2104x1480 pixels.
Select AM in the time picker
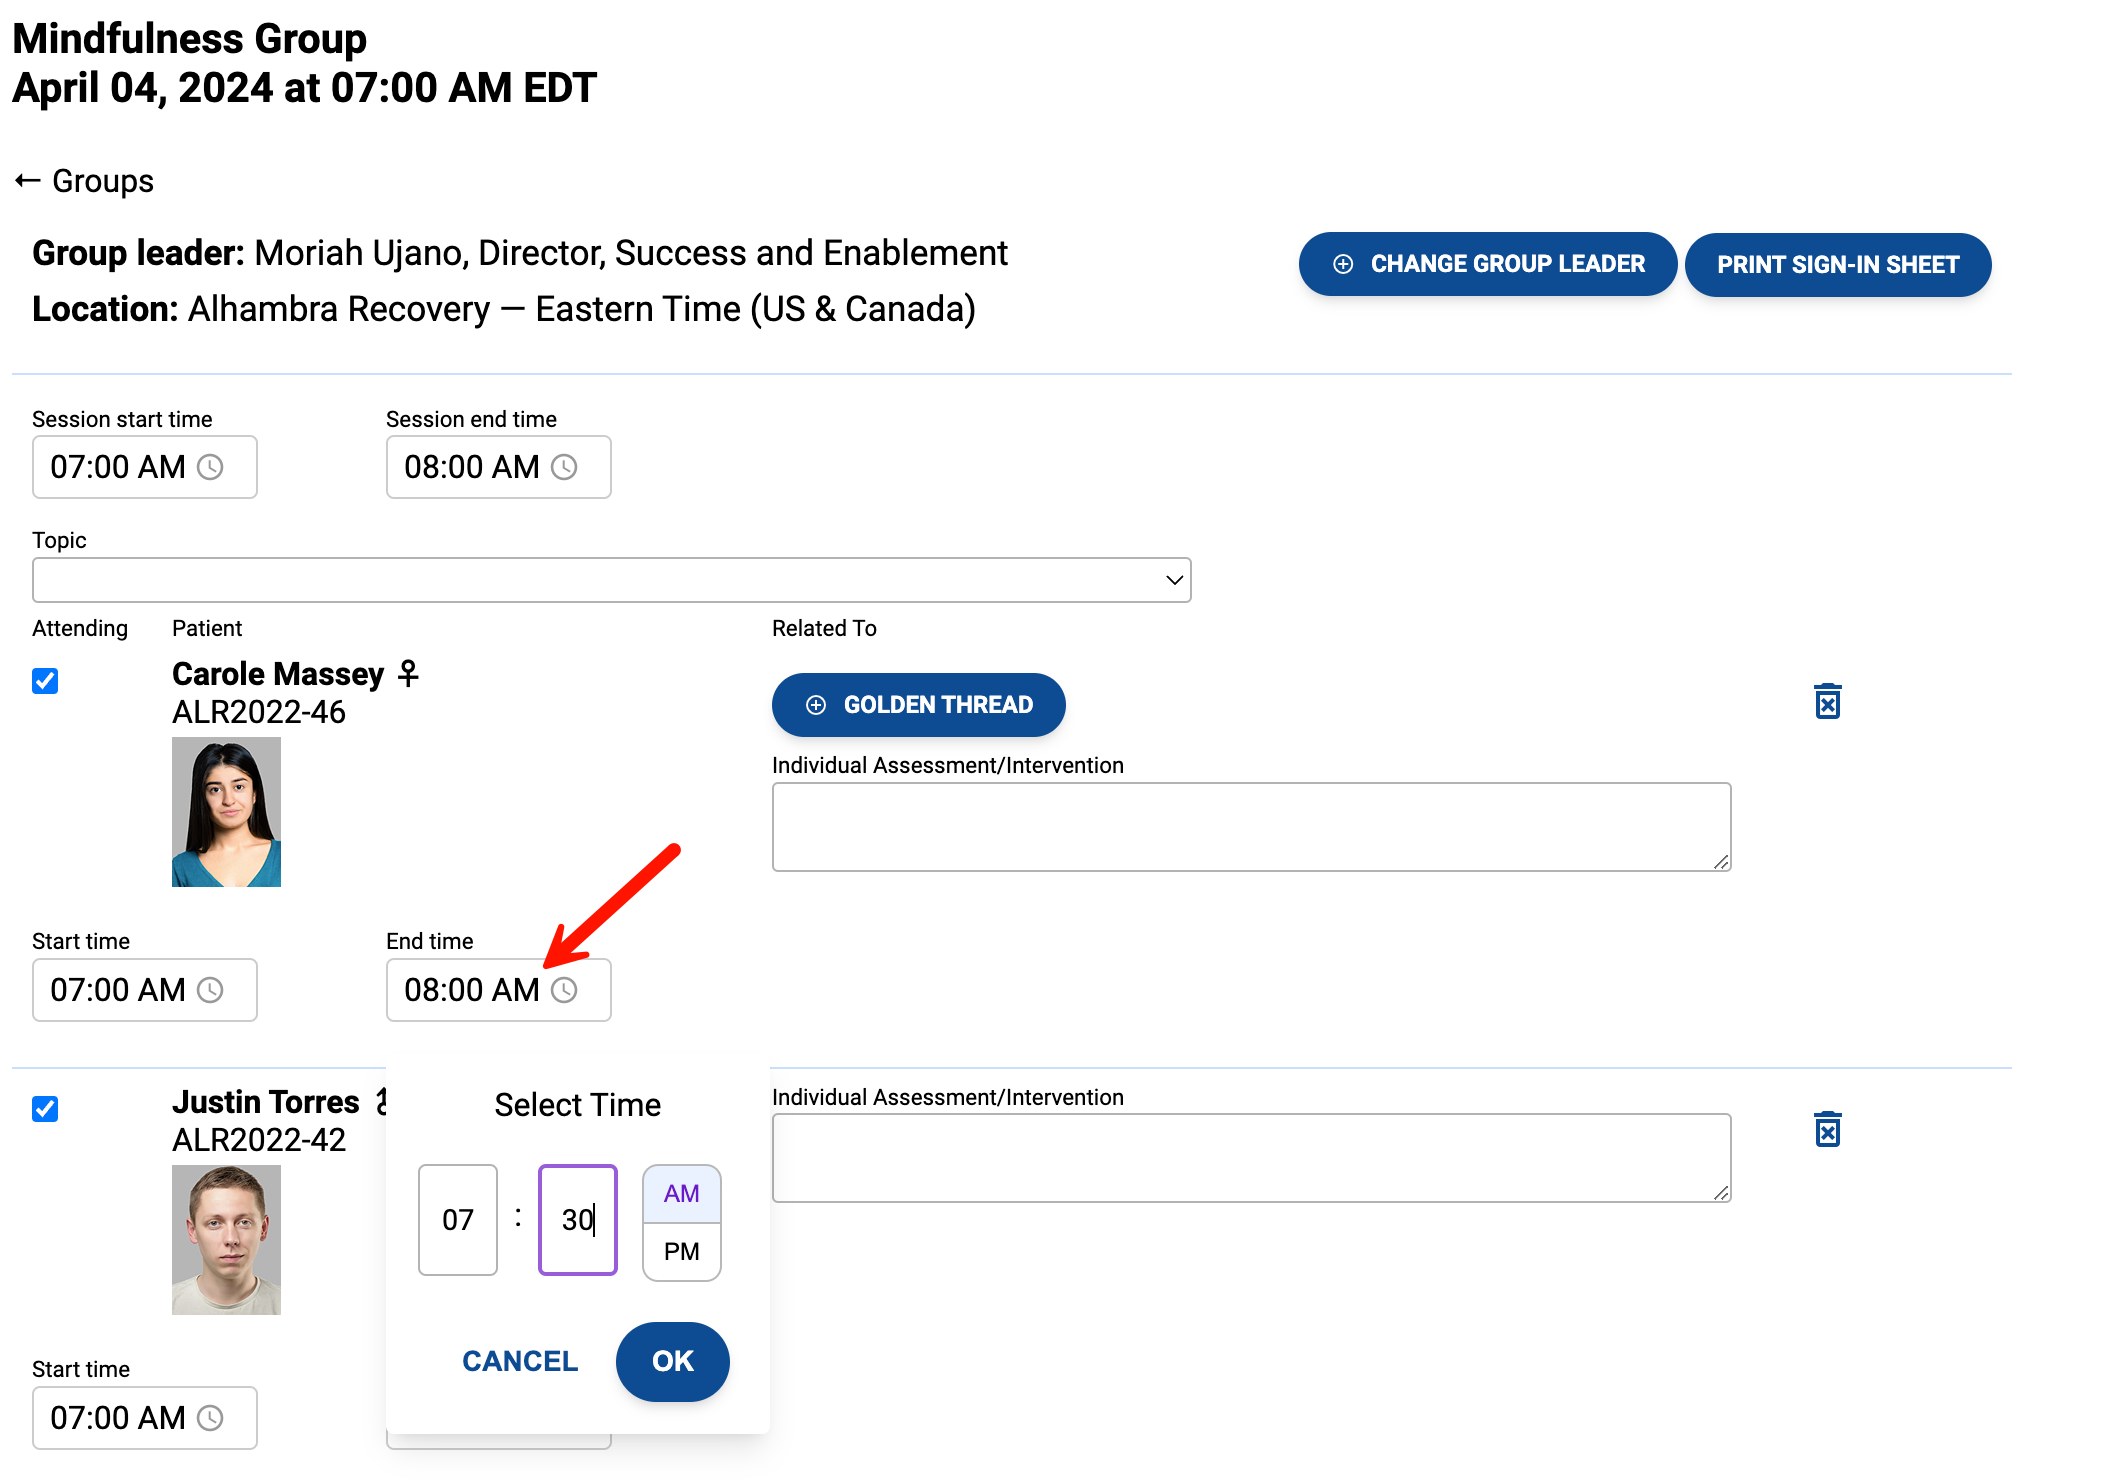(x=681, y=1193)
